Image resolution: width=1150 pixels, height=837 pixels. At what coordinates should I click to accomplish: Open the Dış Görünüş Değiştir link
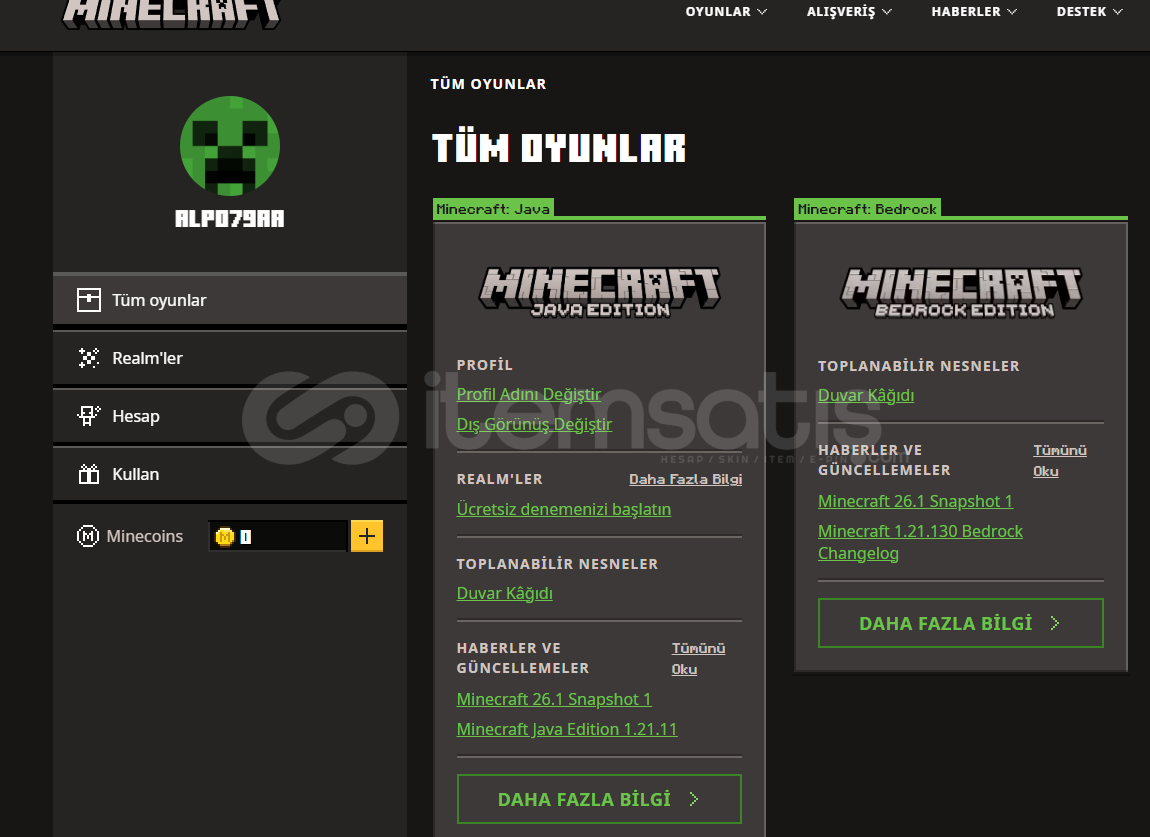coord(534,424)
